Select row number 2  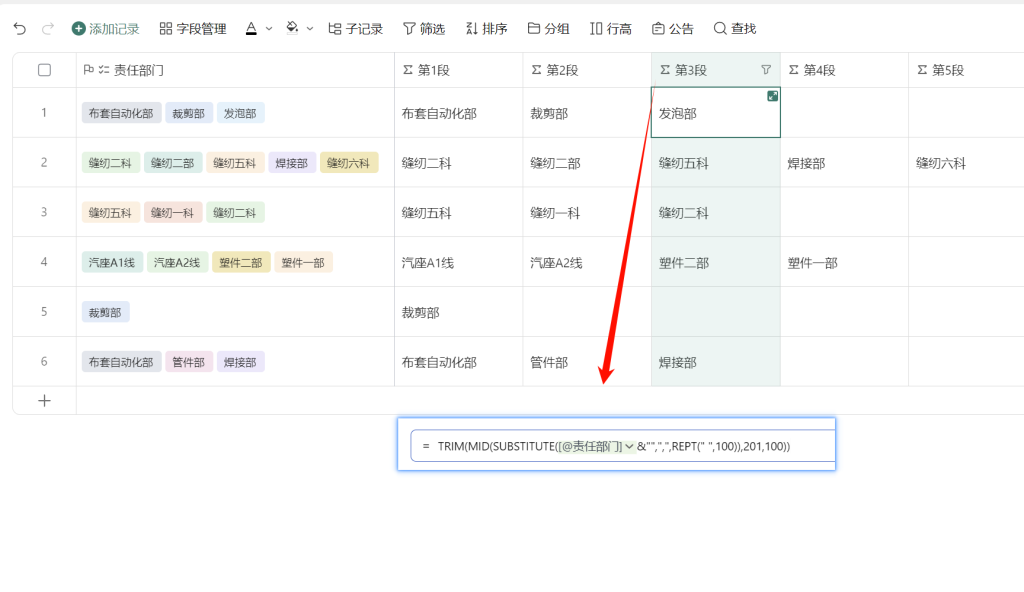pos(44,162)
